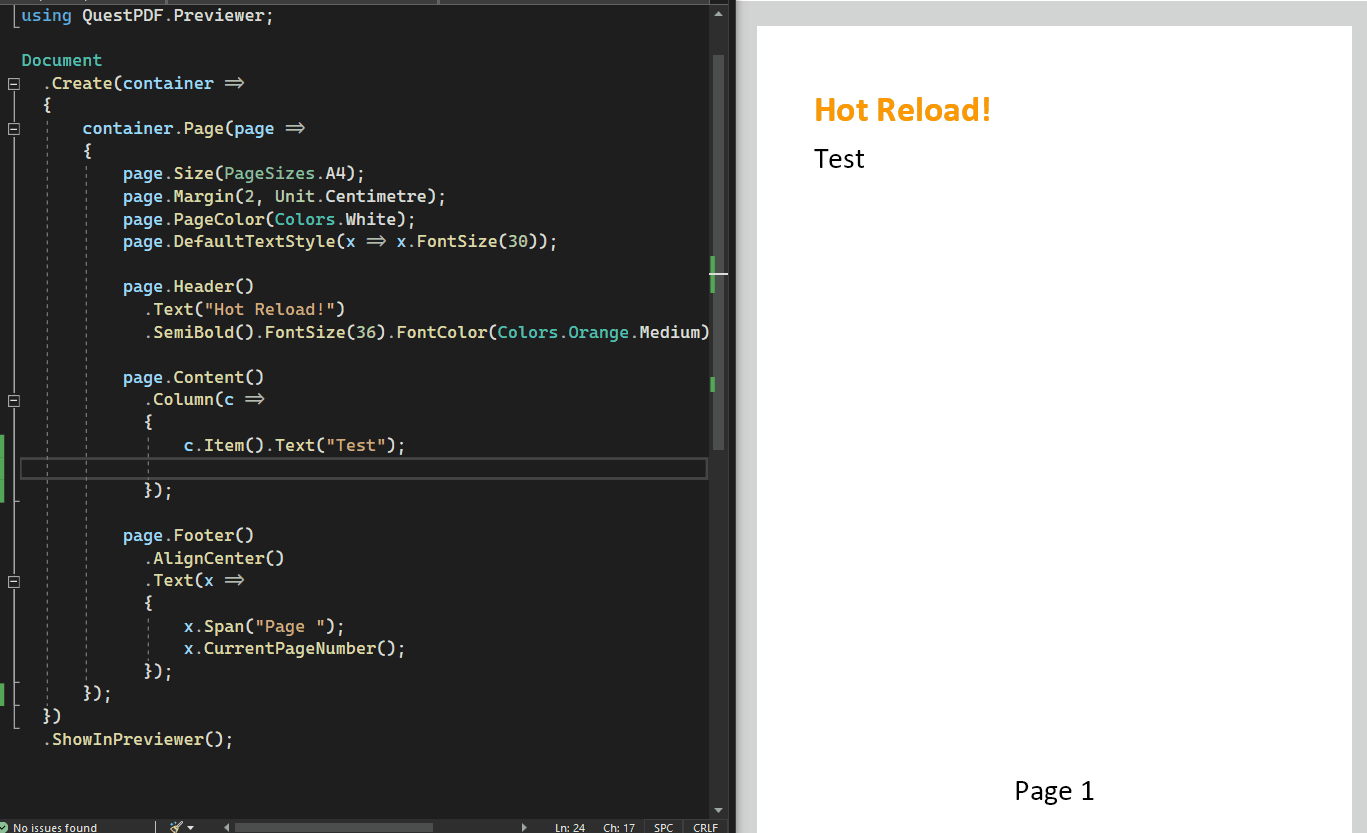Image resolution: width=1367 pixels, height=833 pixels.
Task: Click the horizontal scrollbar right arrow
Action: 524,827
